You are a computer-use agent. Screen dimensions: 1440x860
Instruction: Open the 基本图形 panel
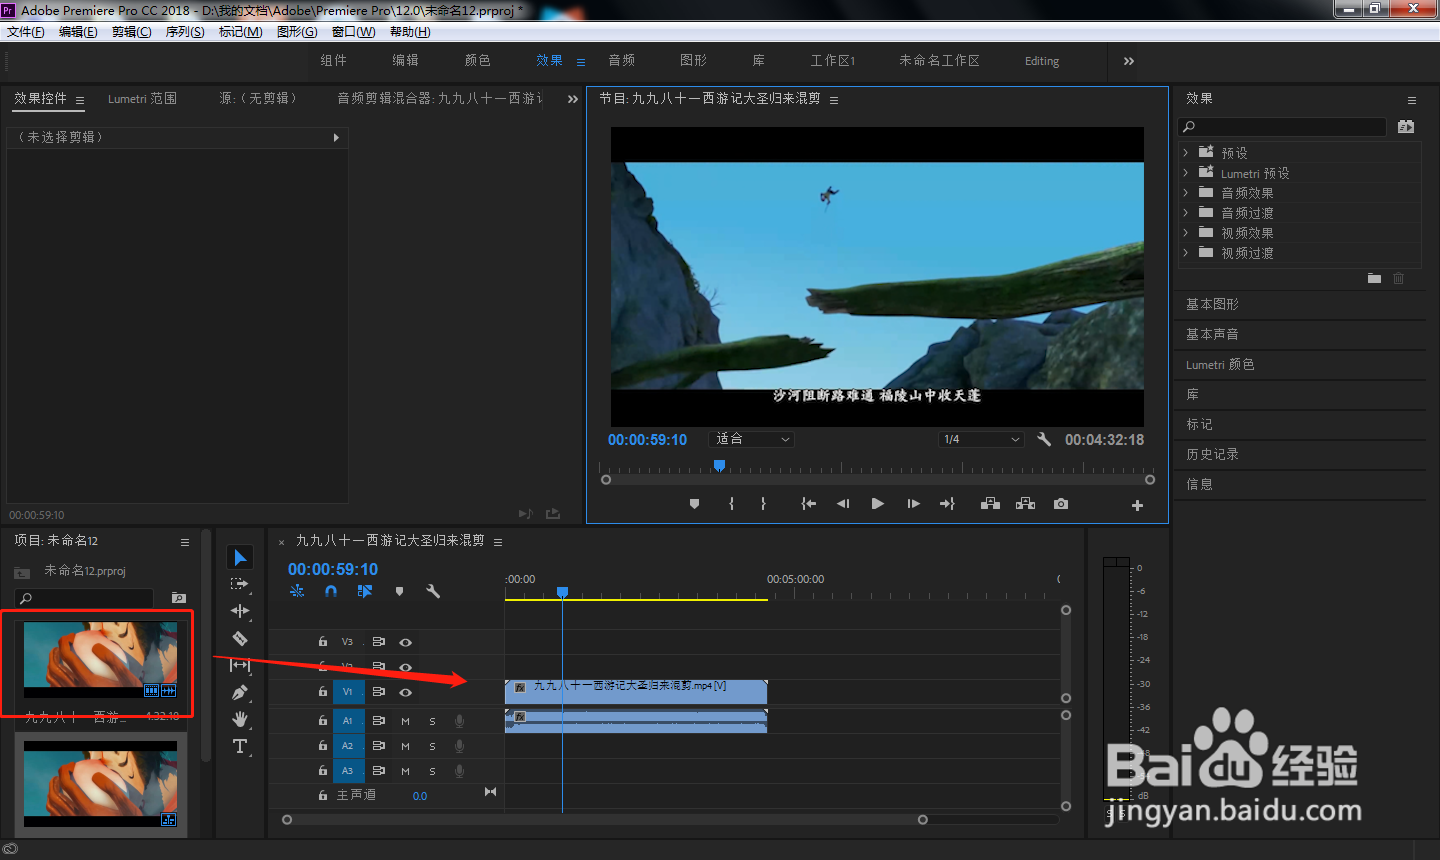pos(1212,304)
